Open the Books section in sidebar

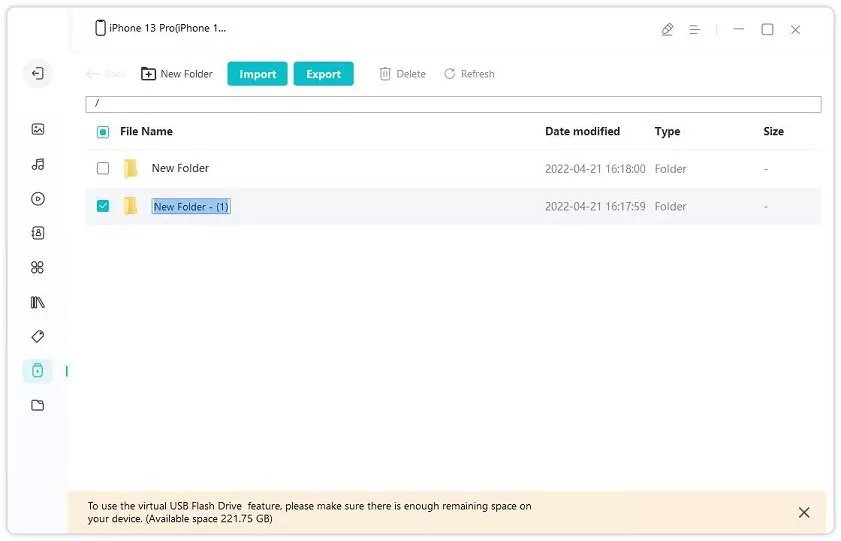[x=38, y=302]
